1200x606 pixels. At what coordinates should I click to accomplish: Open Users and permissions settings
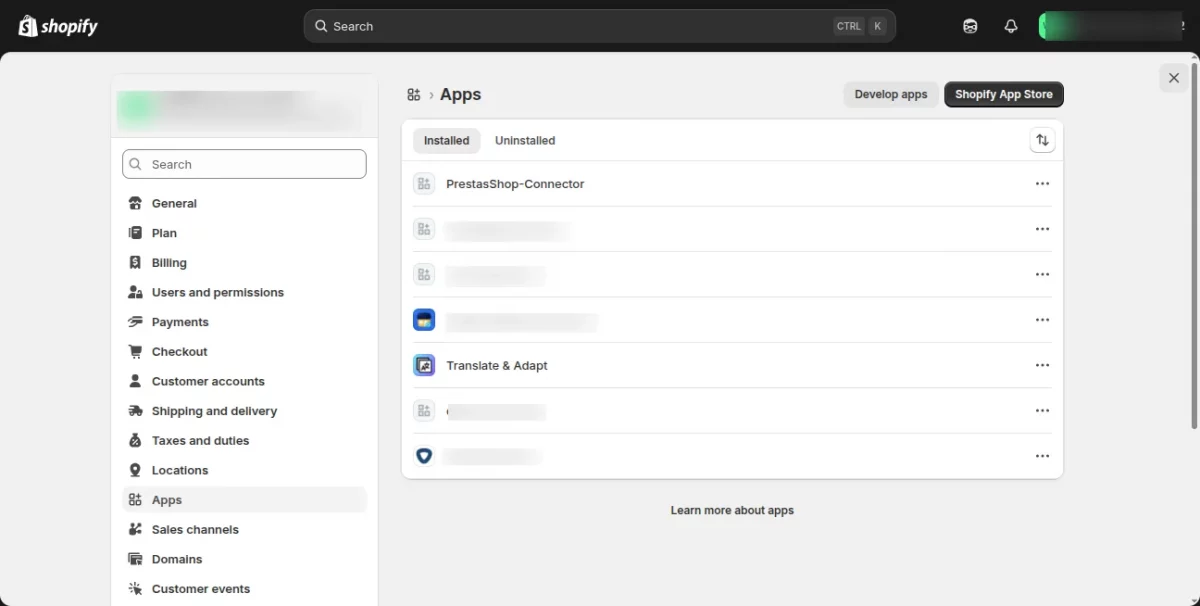click(x=217, y=292)
